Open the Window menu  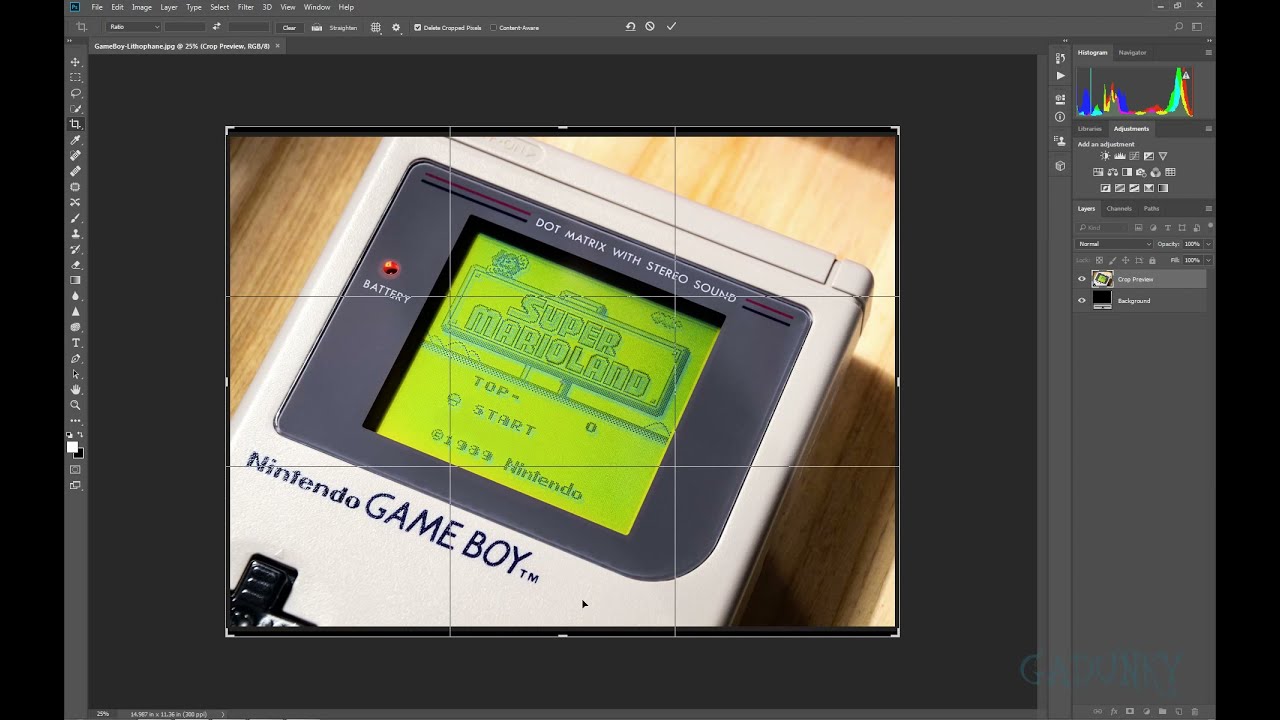[317, 7]
